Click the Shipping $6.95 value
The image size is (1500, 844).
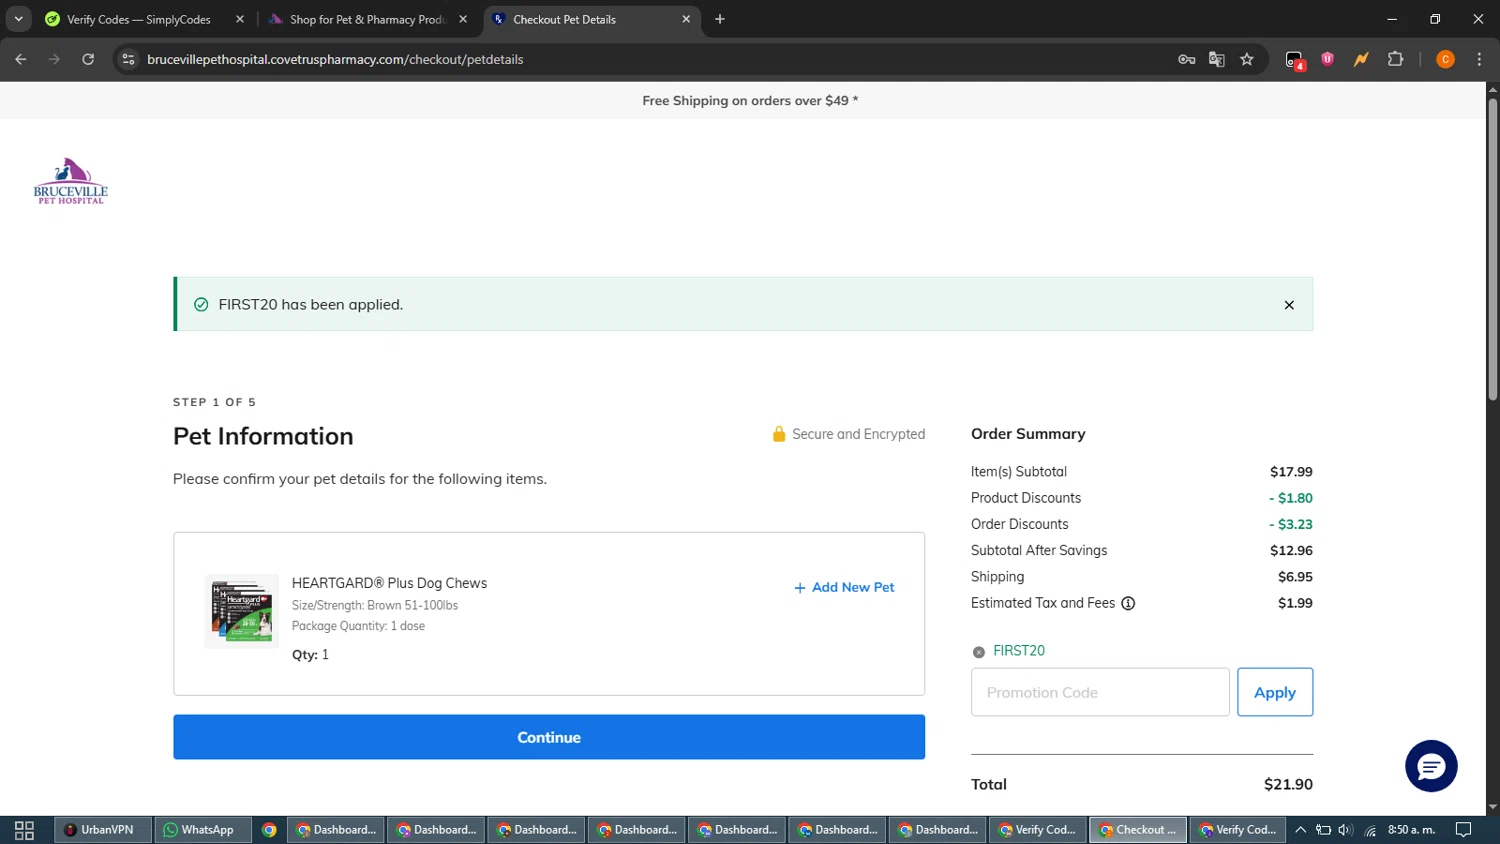[x=1295, y=577]
